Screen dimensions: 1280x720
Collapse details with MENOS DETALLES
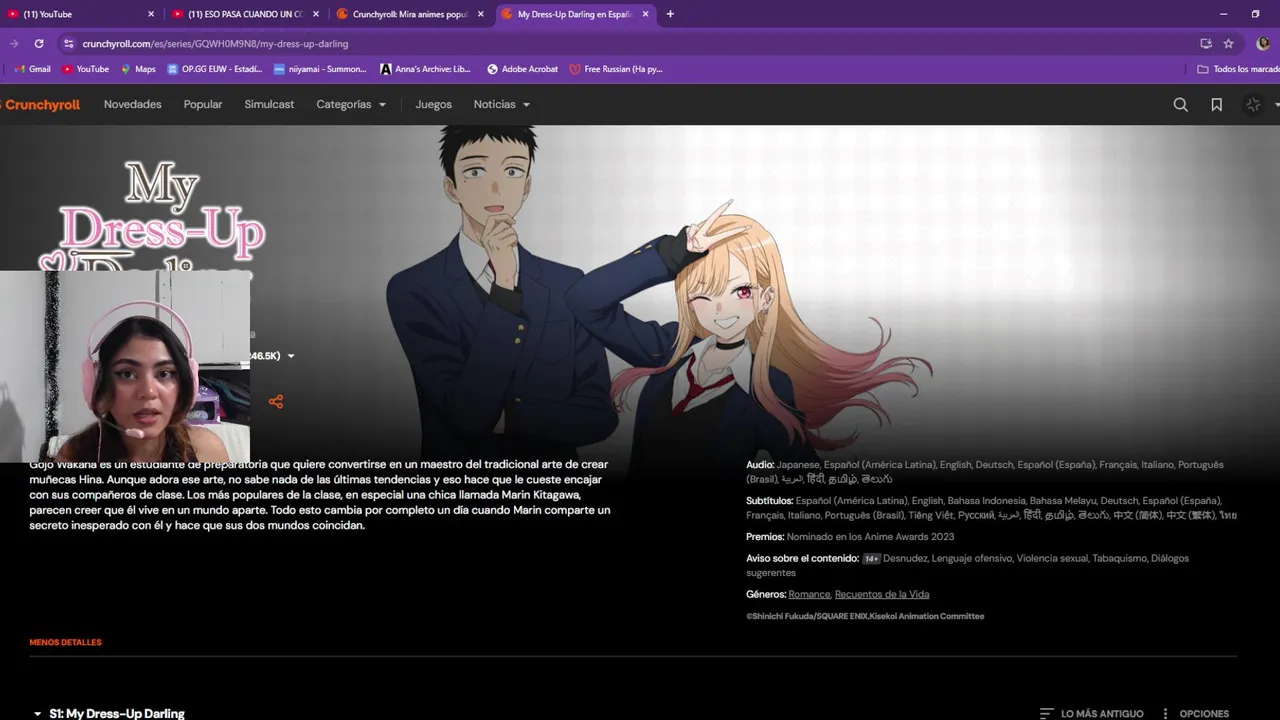(66, 642)
